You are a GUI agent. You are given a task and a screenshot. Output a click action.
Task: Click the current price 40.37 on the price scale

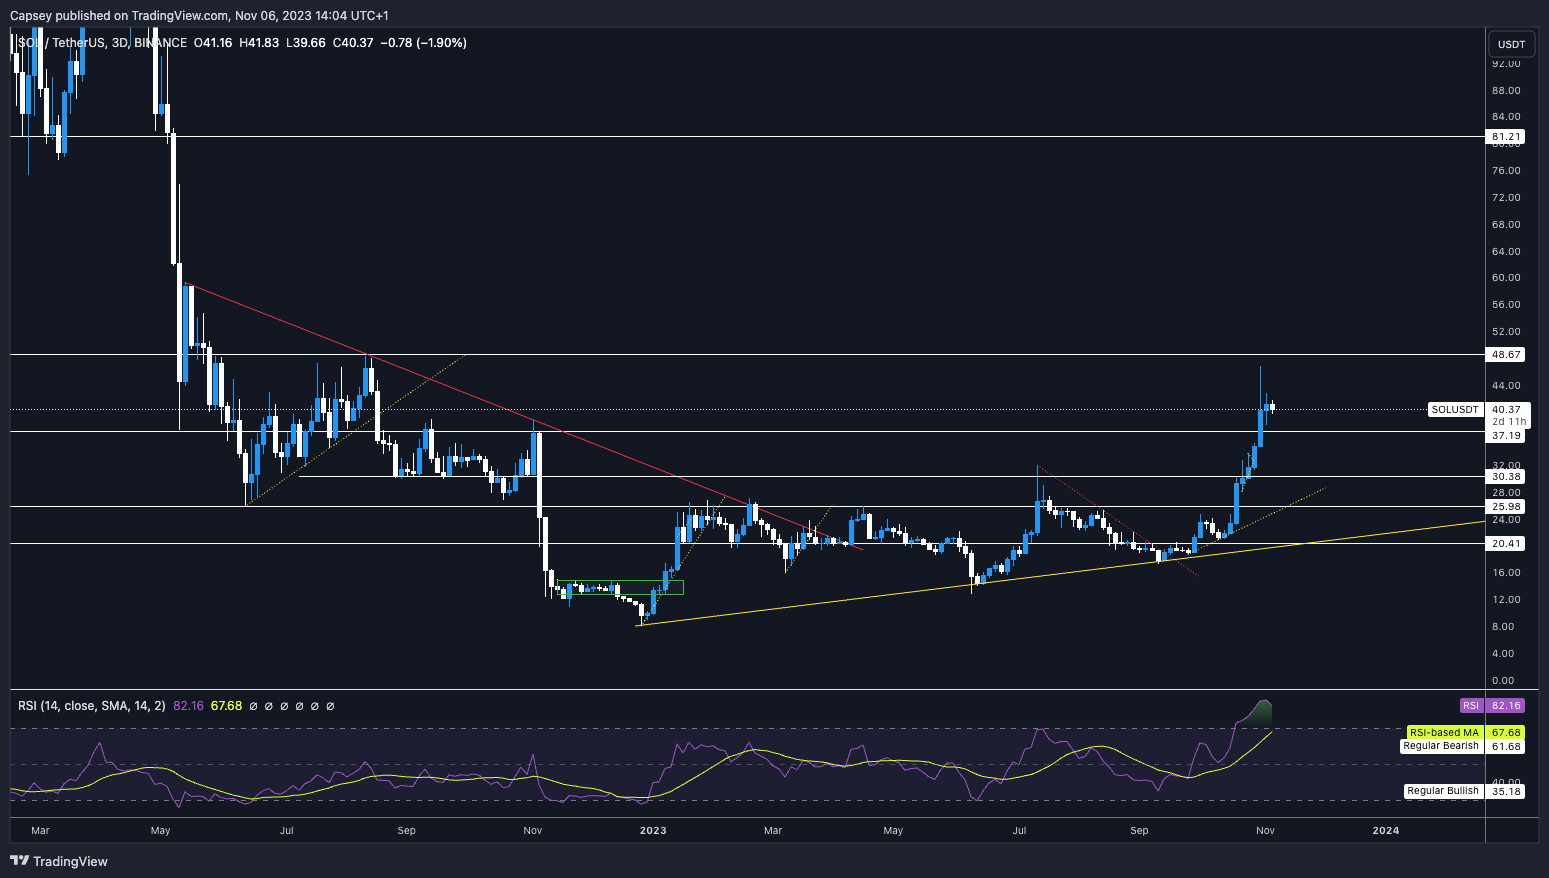tap(1506, 409)
